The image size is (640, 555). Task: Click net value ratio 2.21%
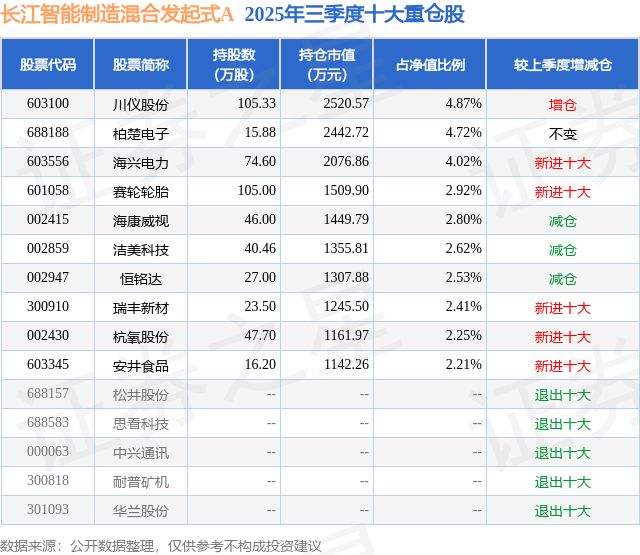click(463, 364)
